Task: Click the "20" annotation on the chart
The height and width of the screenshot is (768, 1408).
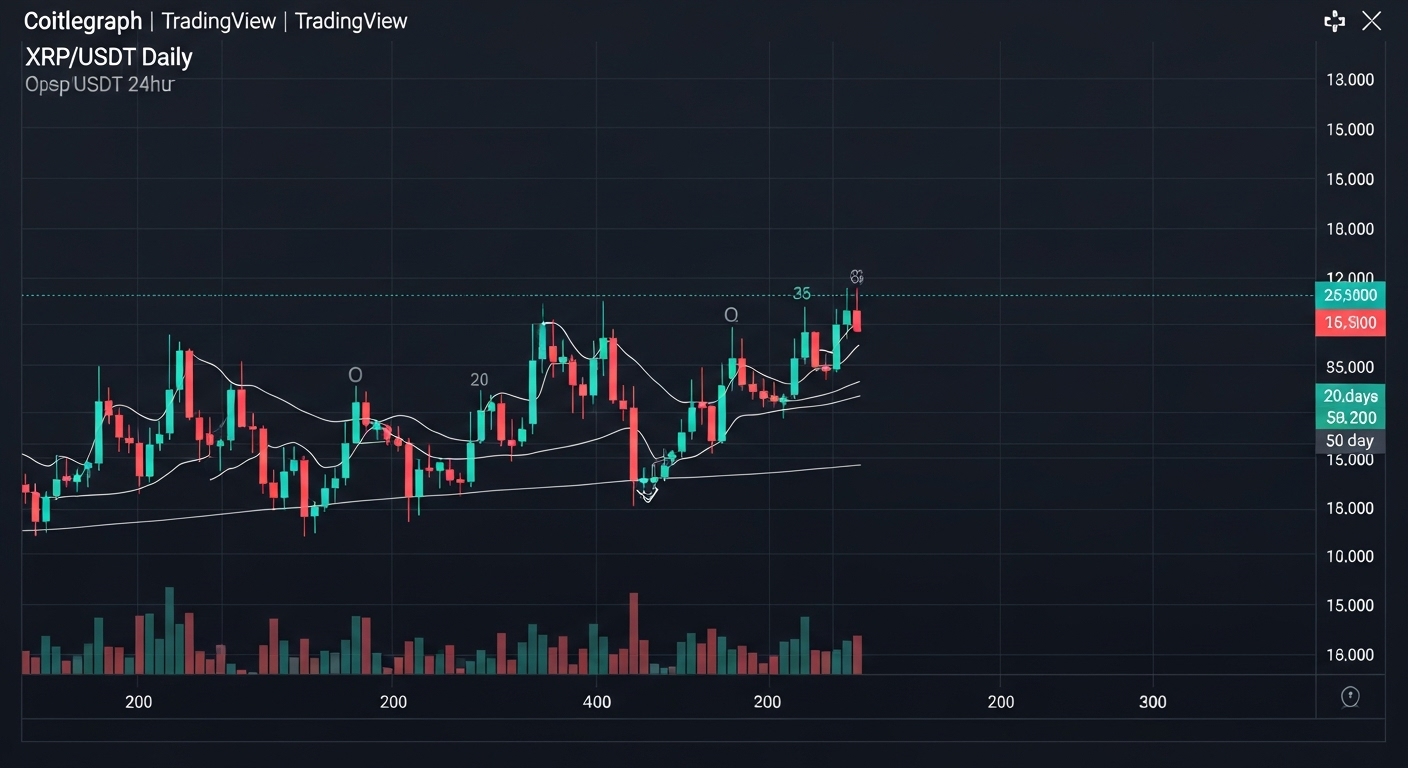Action: coord(479,380)
